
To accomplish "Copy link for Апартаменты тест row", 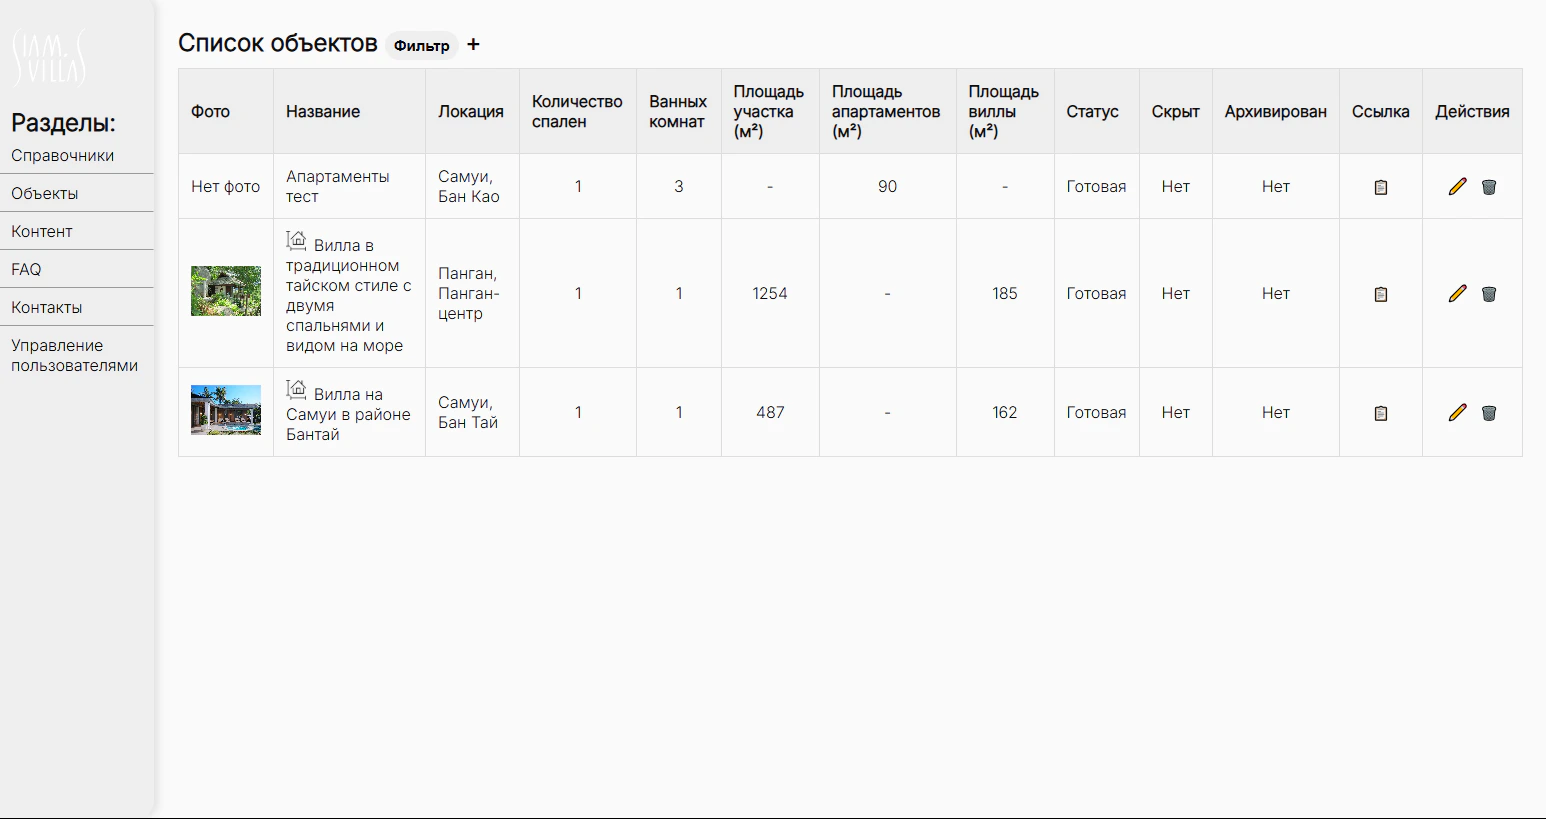I will click(x=1381, y=187).
